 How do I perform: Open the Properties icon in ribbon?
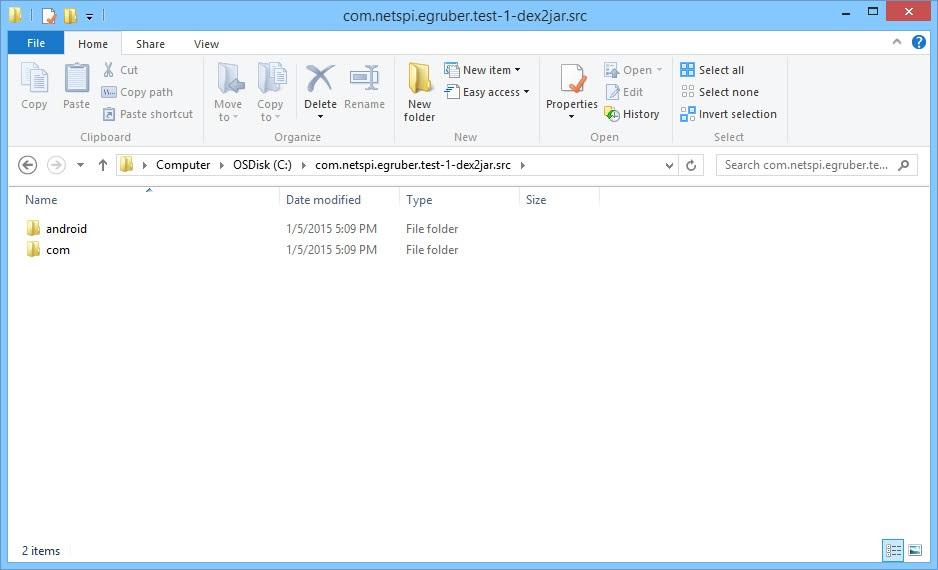(x=572, y=80)
